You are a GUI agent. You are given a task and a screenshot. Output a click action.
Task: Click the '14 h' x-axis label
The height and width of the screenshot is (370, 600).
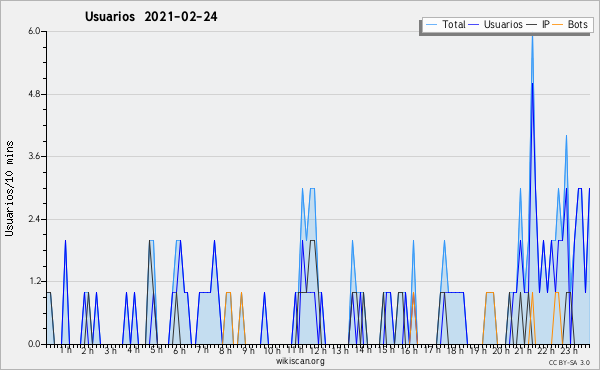(x=363, y=350)
